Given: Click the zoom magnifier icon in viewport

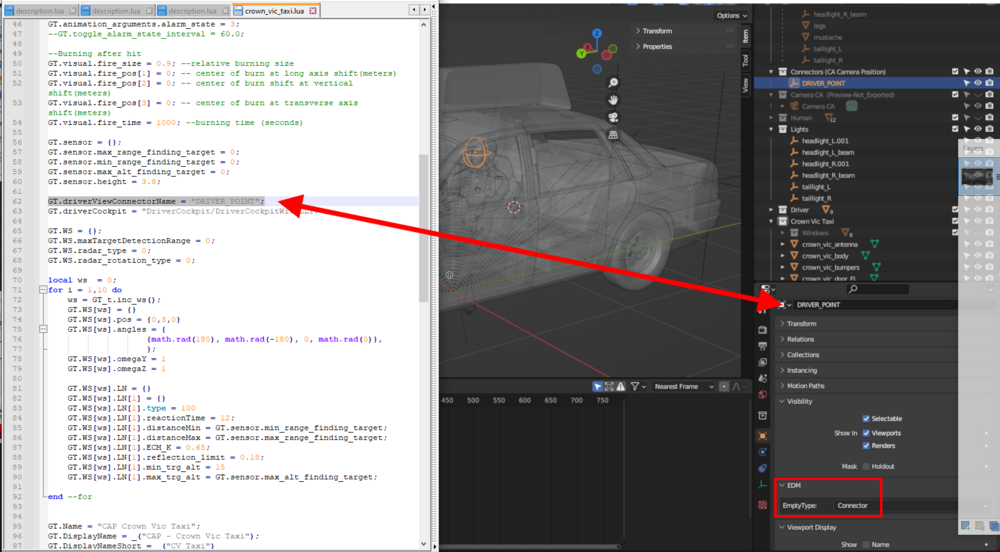Looking at the screenshot, I should (x=613, y=82).
